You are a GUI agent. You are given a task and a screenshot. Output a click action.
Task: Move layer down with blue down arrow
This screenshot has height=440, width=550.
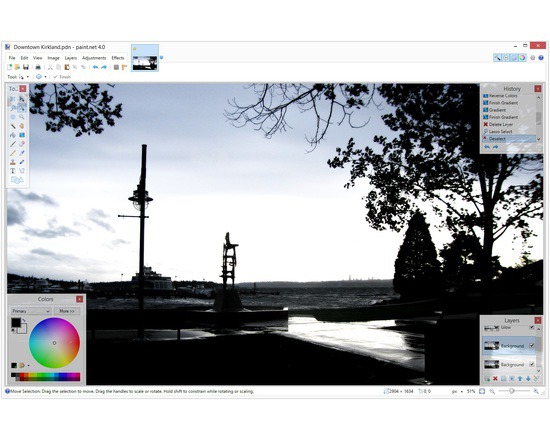pyautogui.click(x=528, y=379)
